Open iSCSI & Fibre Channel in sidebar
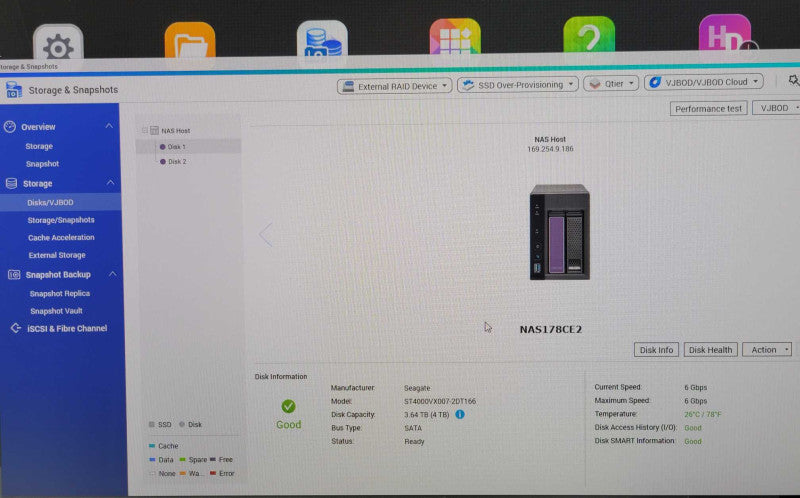 pos(67,328)
